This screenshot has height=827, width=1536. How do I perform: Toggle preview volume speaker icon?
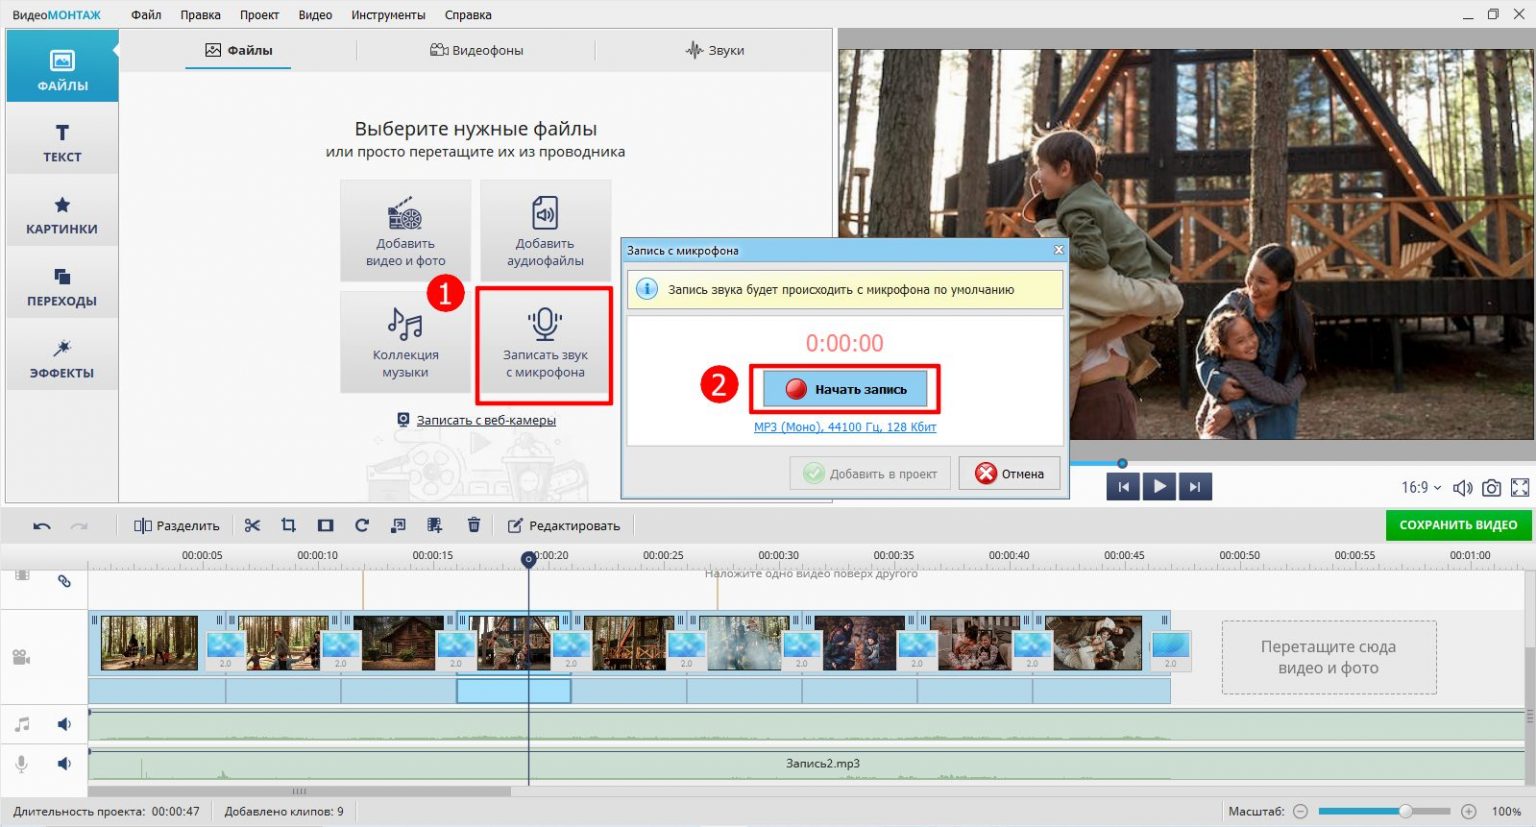click(1462, 488)
